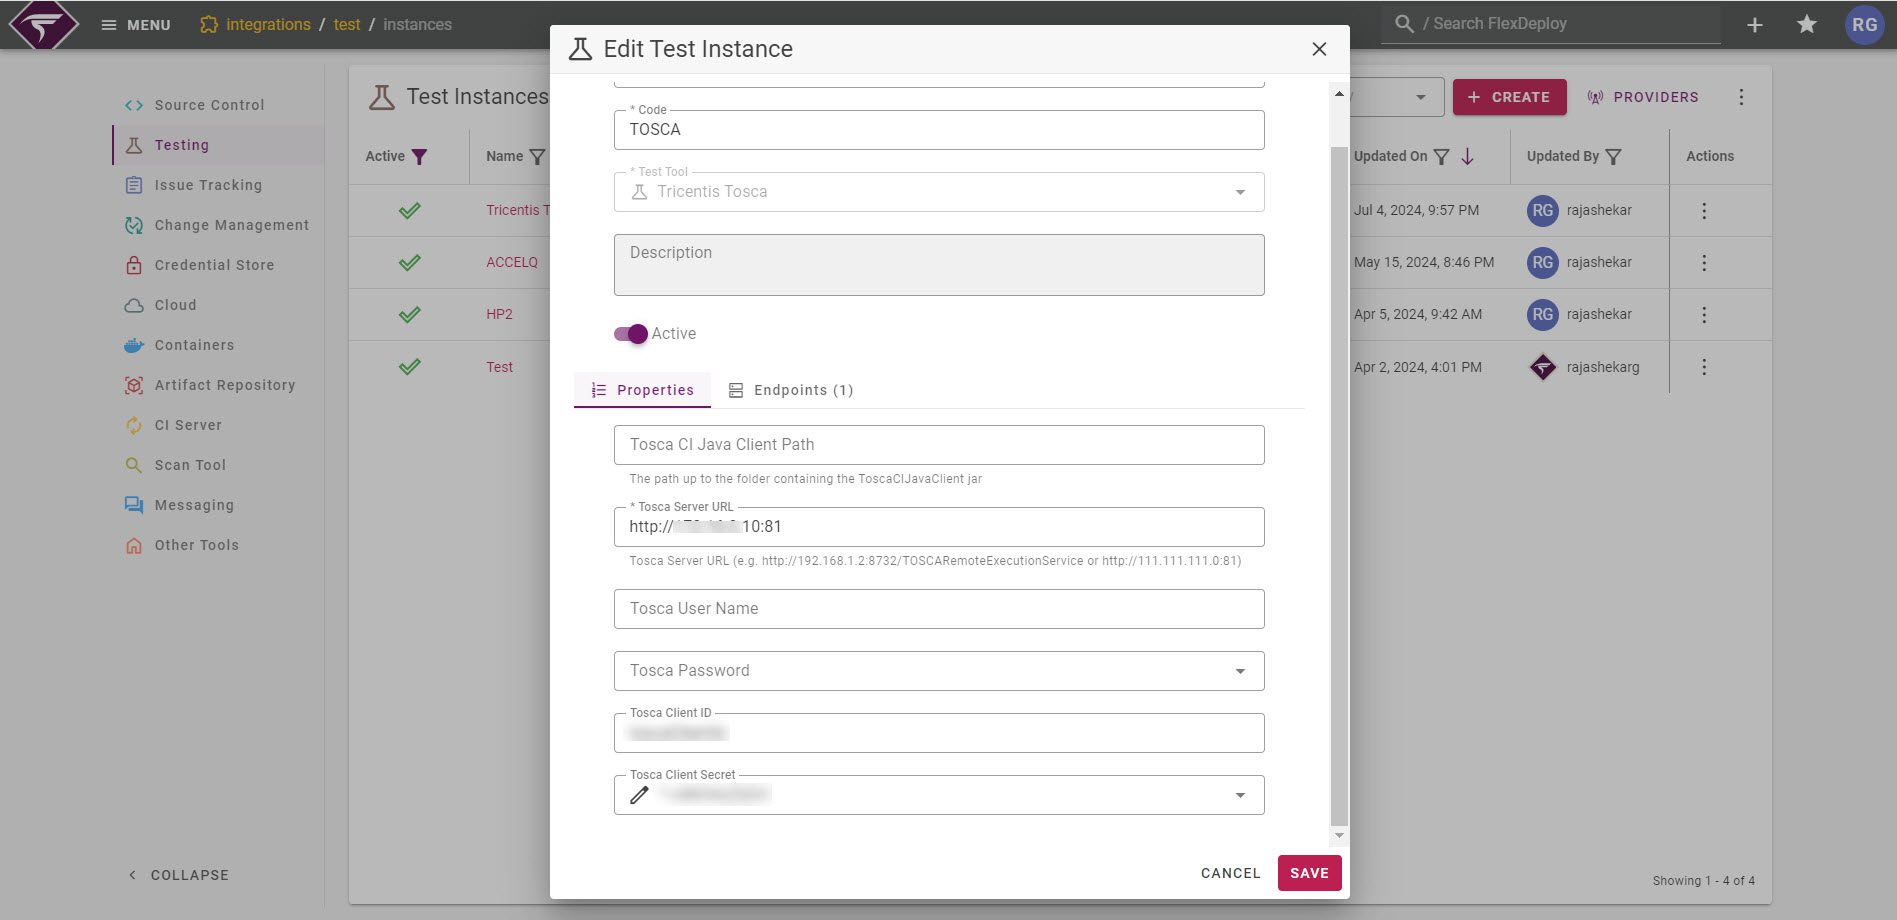1897x920 pixels.
Task: Open the Messaging section
Action: tap(195, 504)
